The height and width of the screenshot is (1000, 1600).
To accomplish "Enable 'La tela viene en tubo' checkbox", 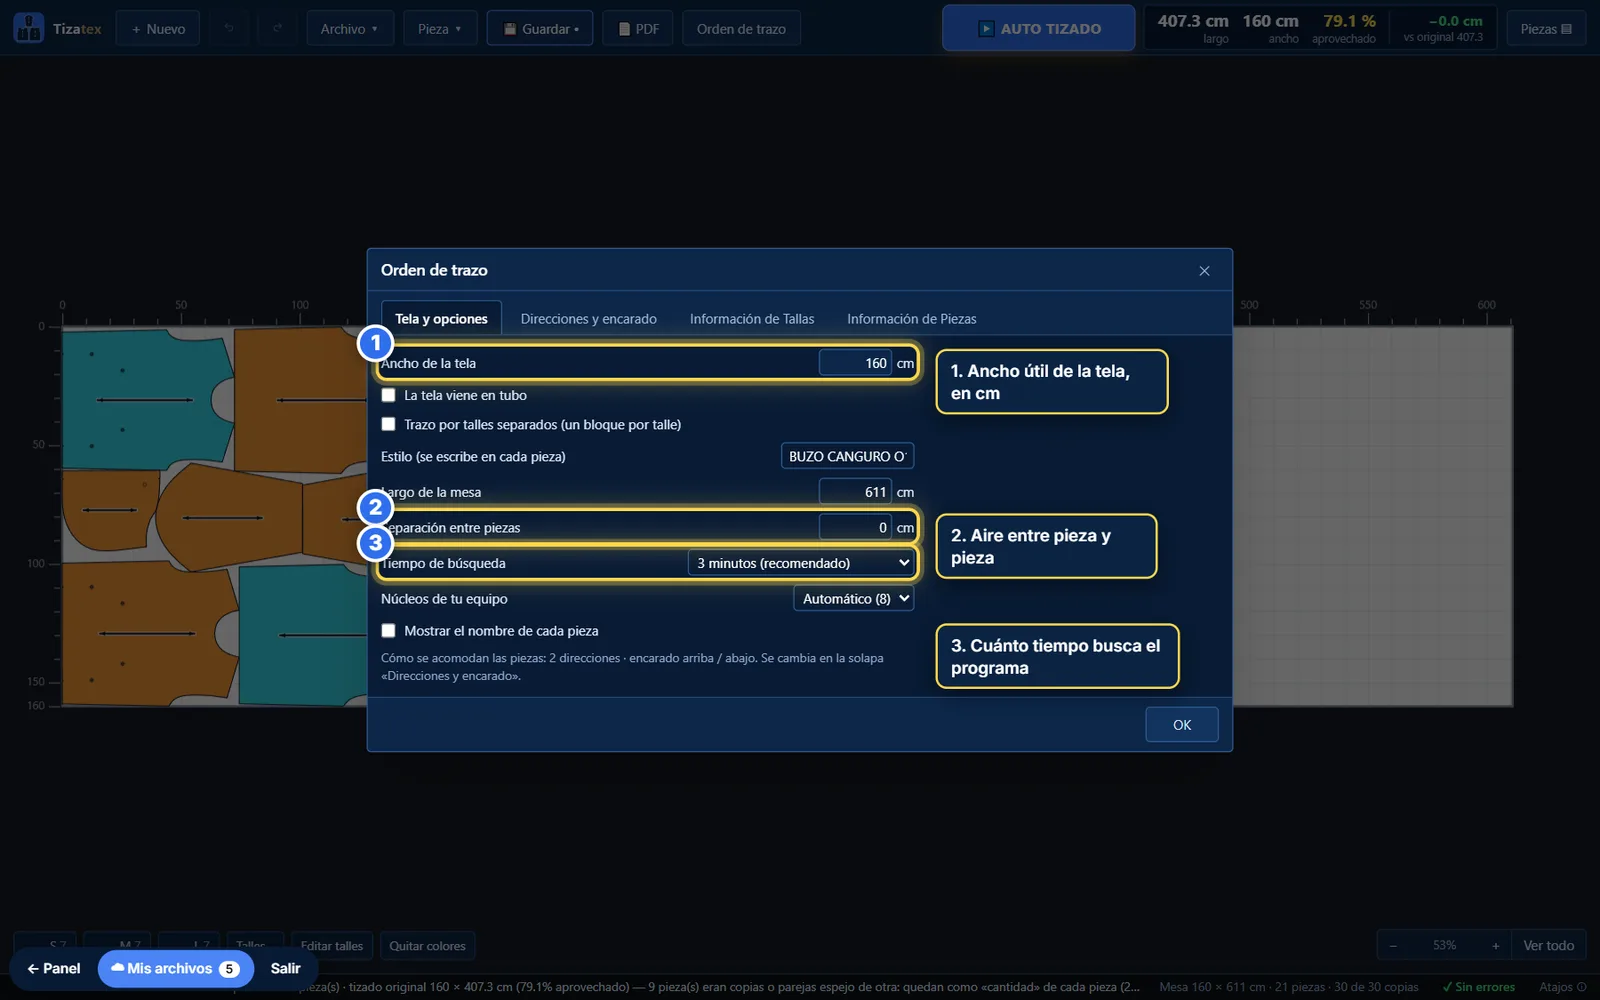I will click(x=388, y=395).
